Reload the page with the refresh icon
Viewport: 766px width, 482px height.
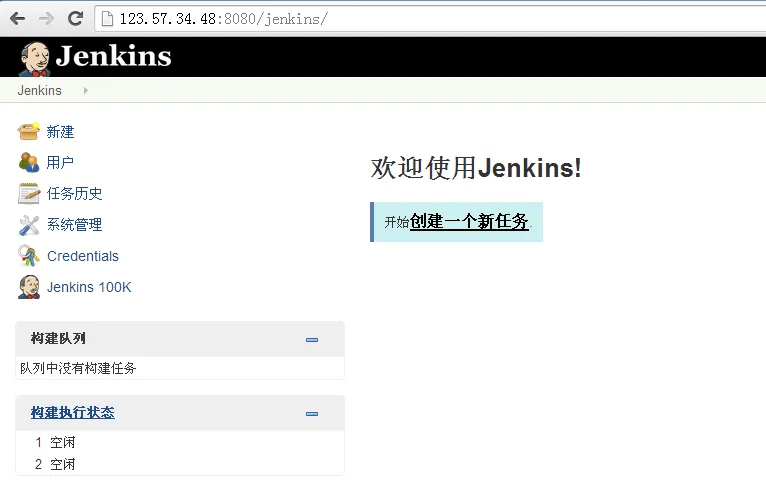pos(75,19)
